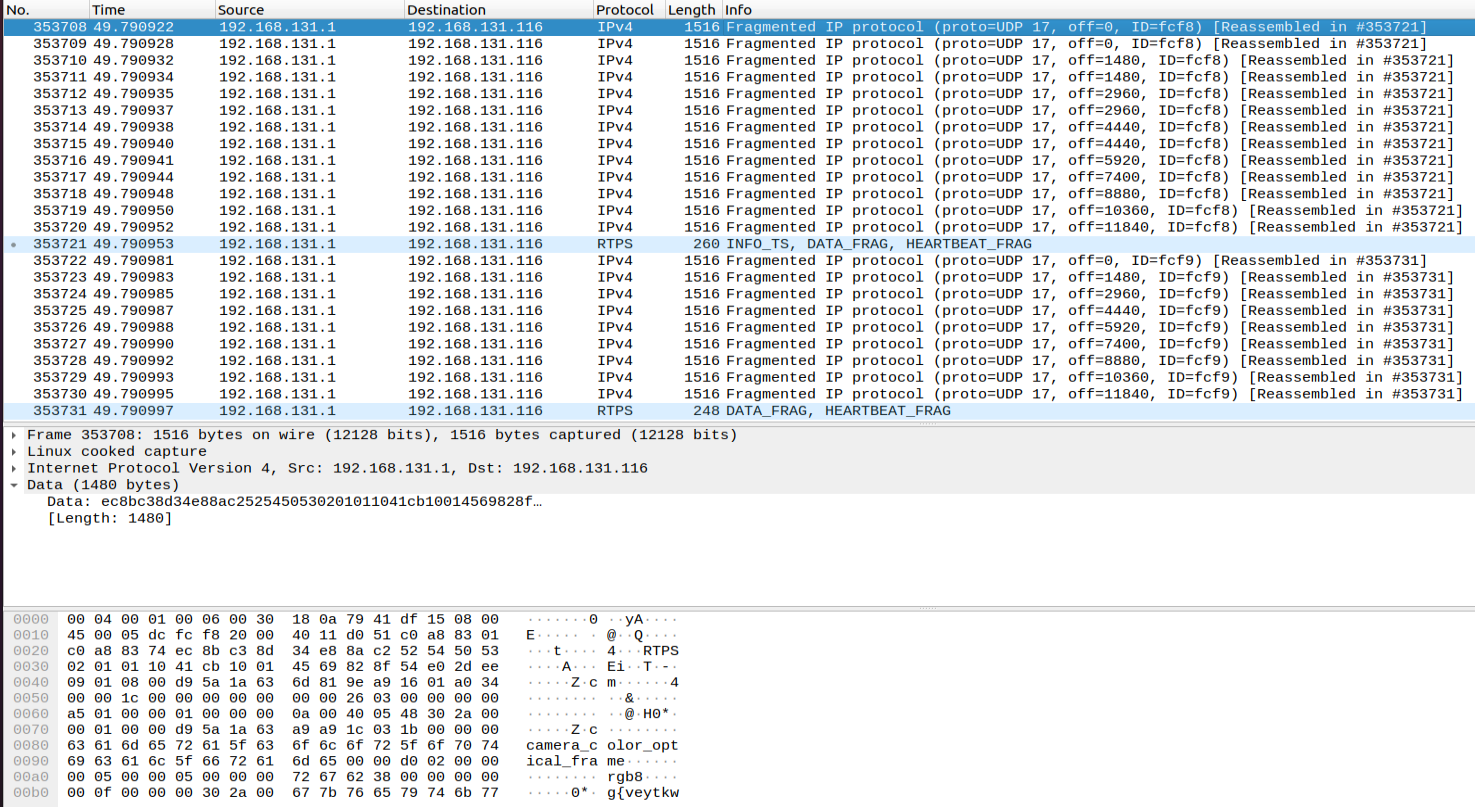Select packet 353718 at time 49.790948
The width and height of the screenshot is (1475, 807).
(x=738, y=194)
